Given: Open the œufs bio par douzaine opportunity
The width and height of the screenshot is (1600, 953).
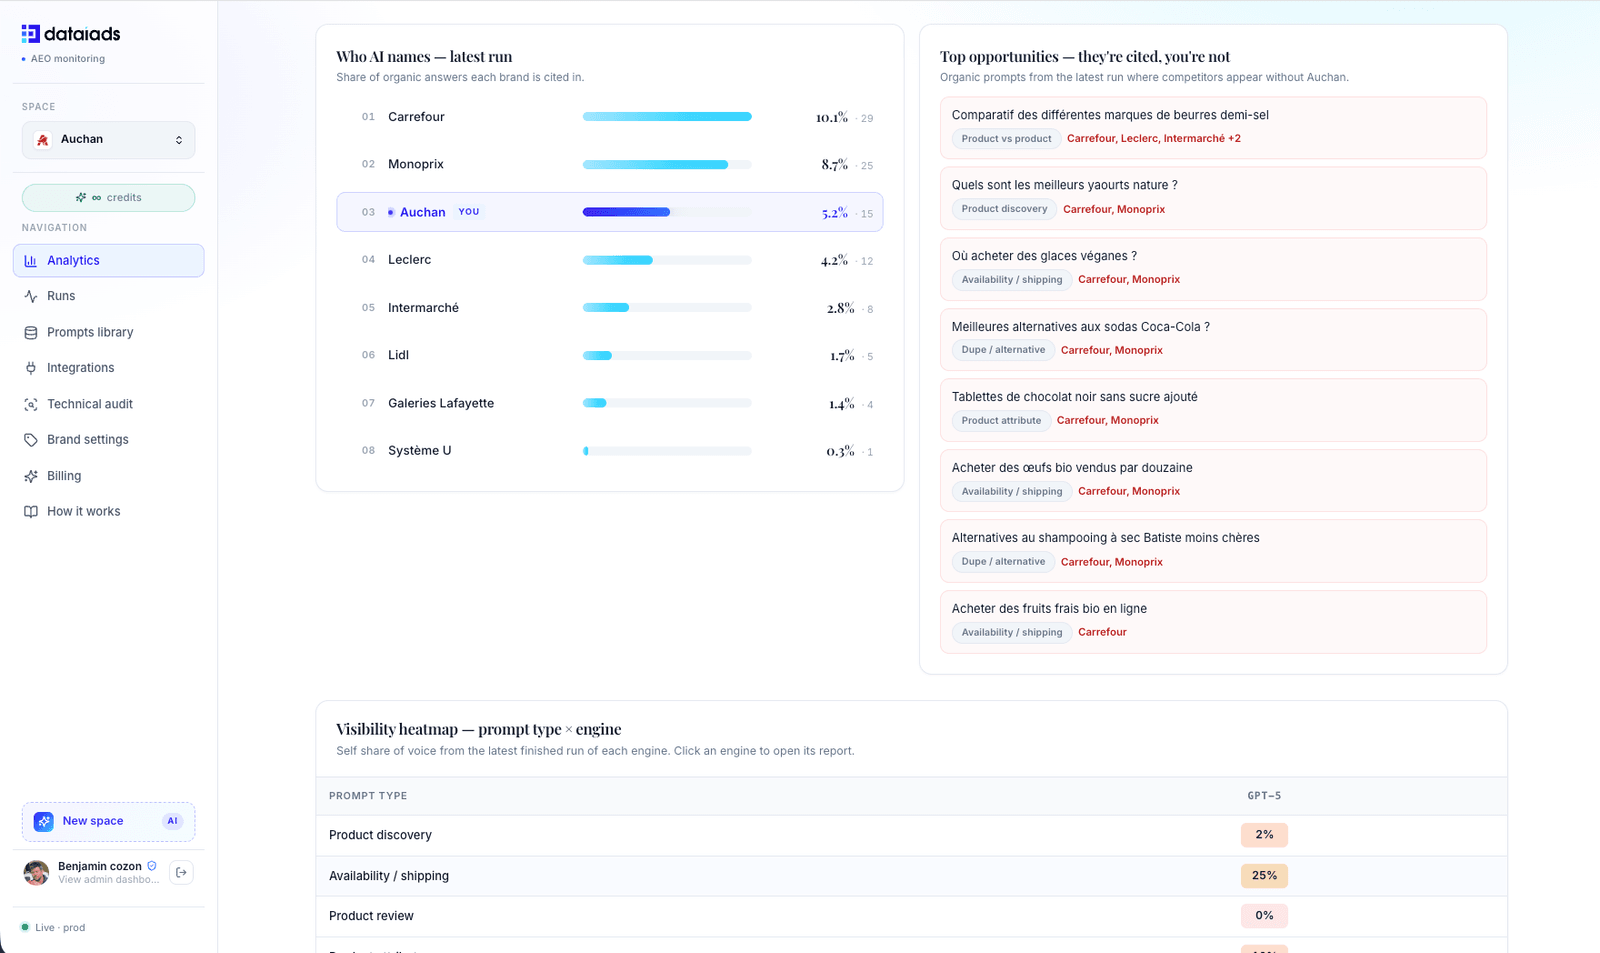Looking at the screenshot, I should [1213, 480].
